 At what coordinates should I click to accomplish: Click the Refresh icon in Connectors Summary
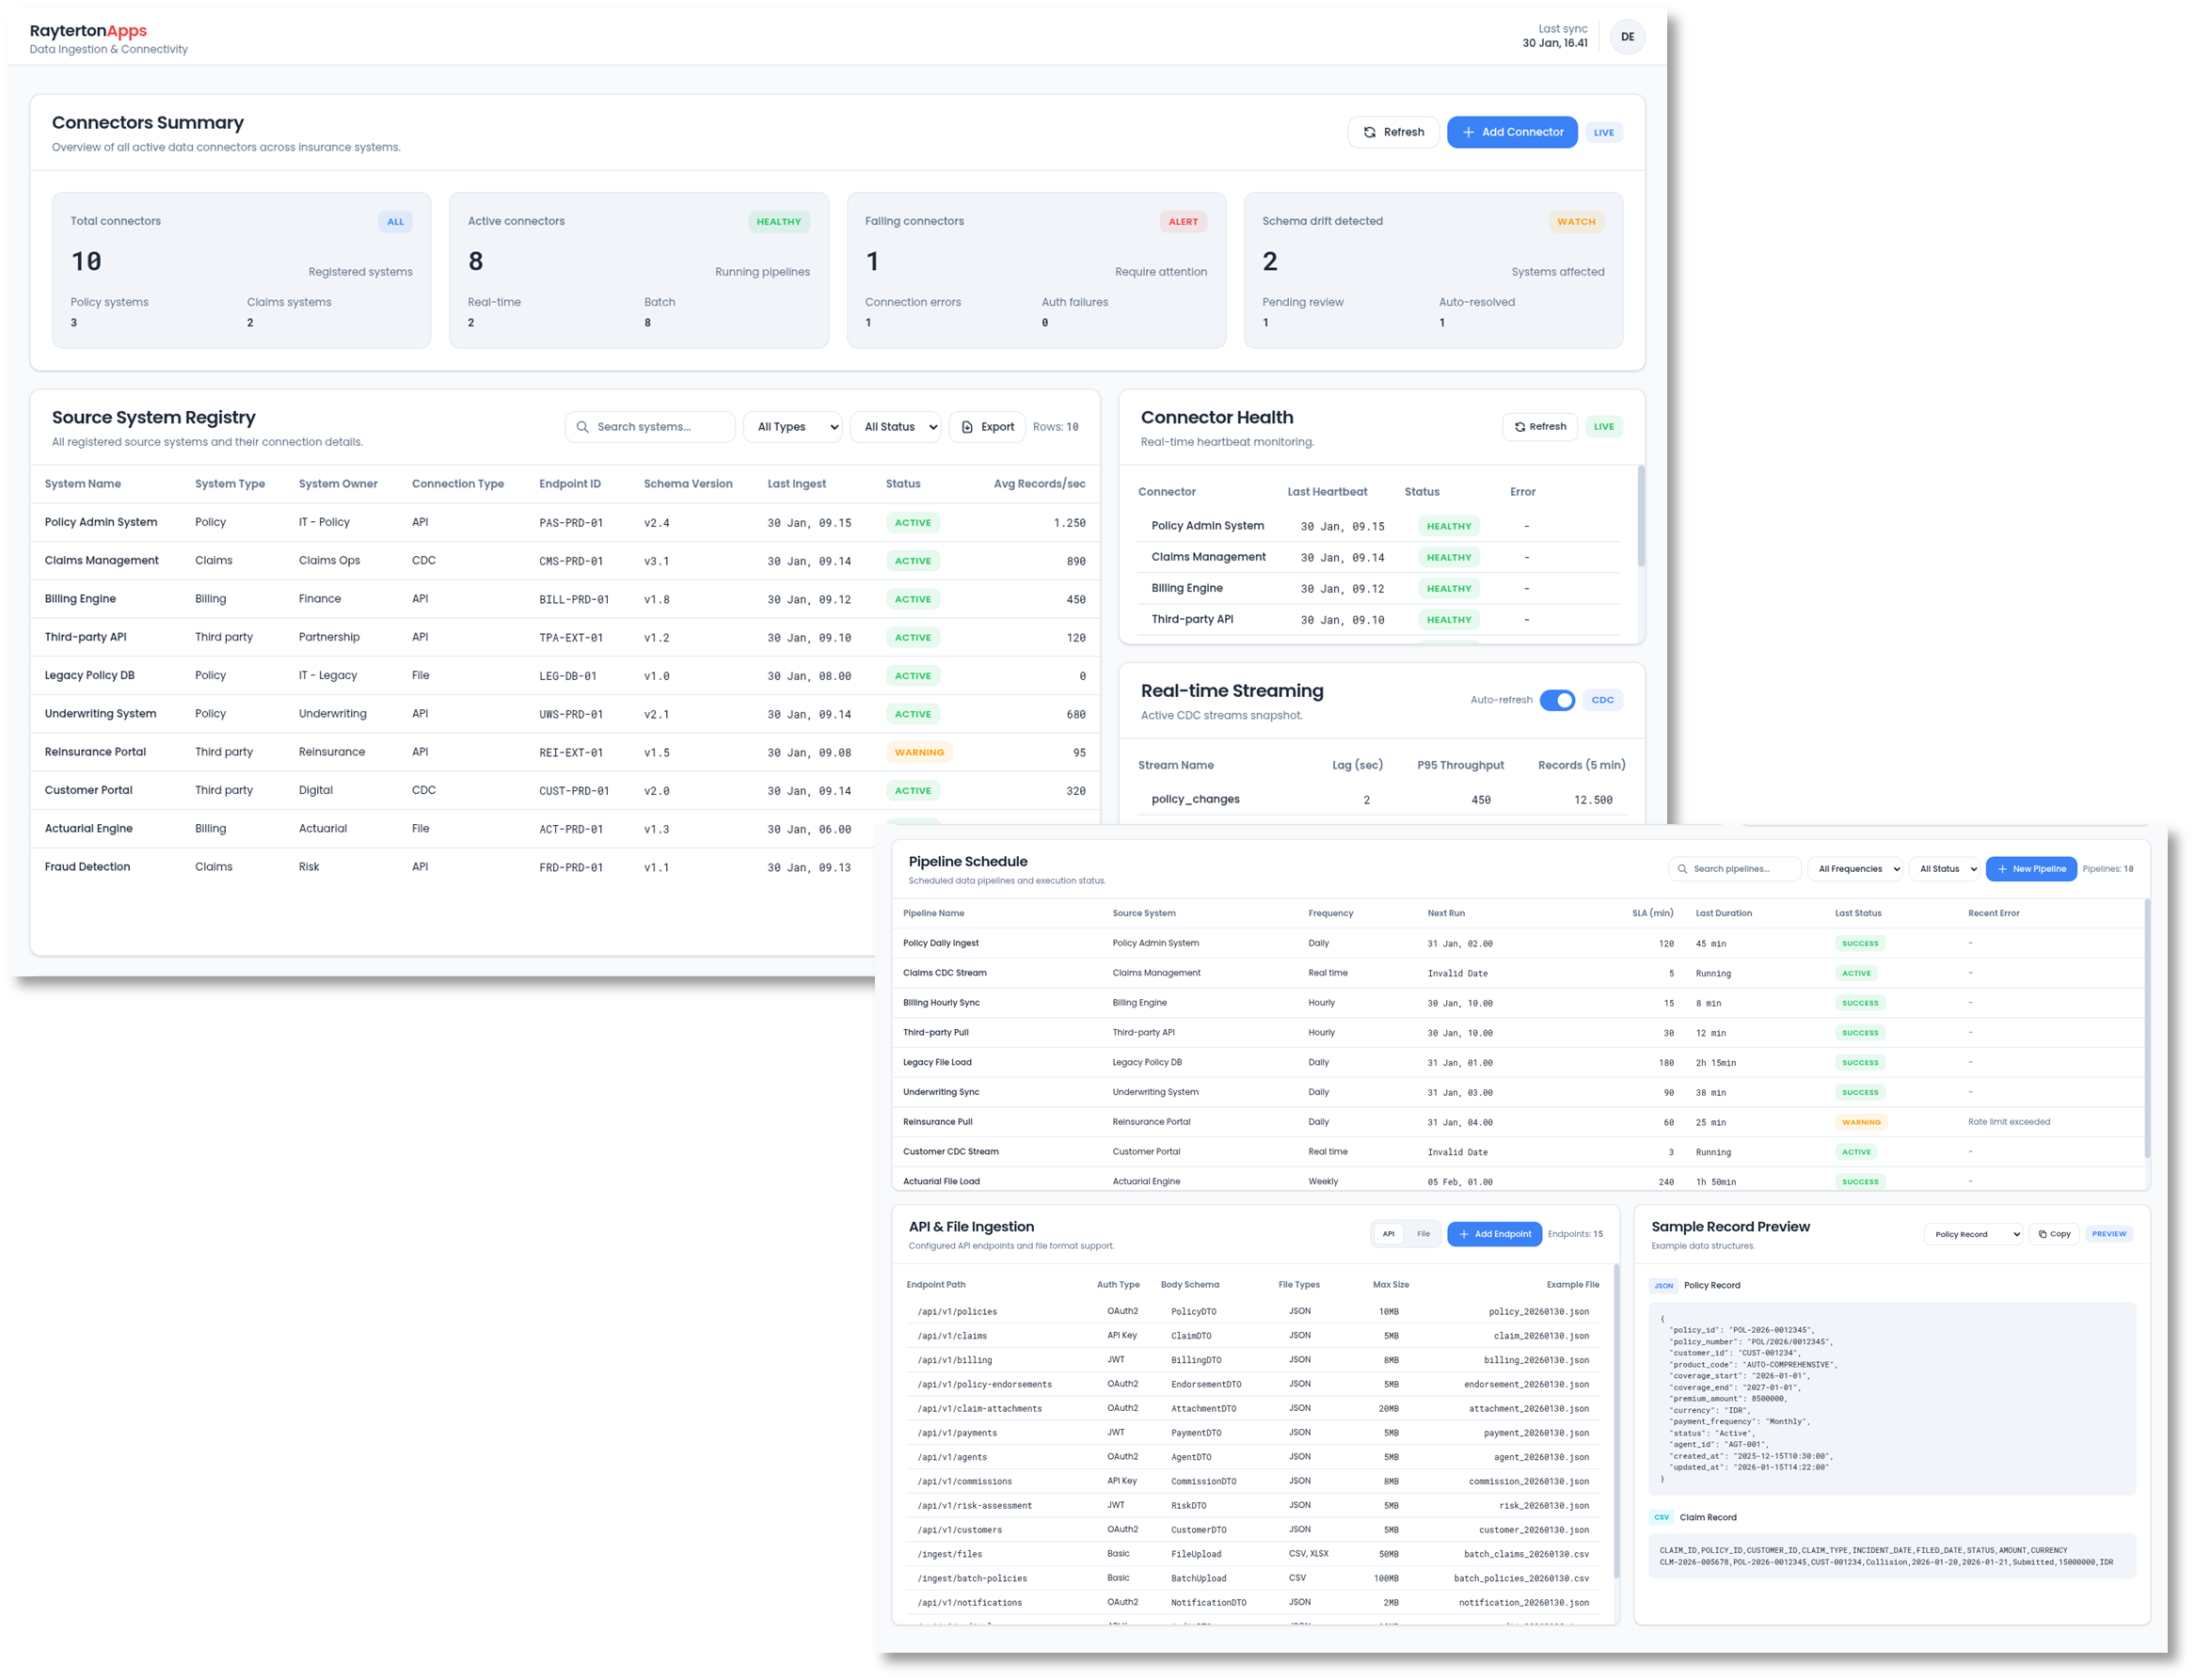click(x=1370, y=131)
